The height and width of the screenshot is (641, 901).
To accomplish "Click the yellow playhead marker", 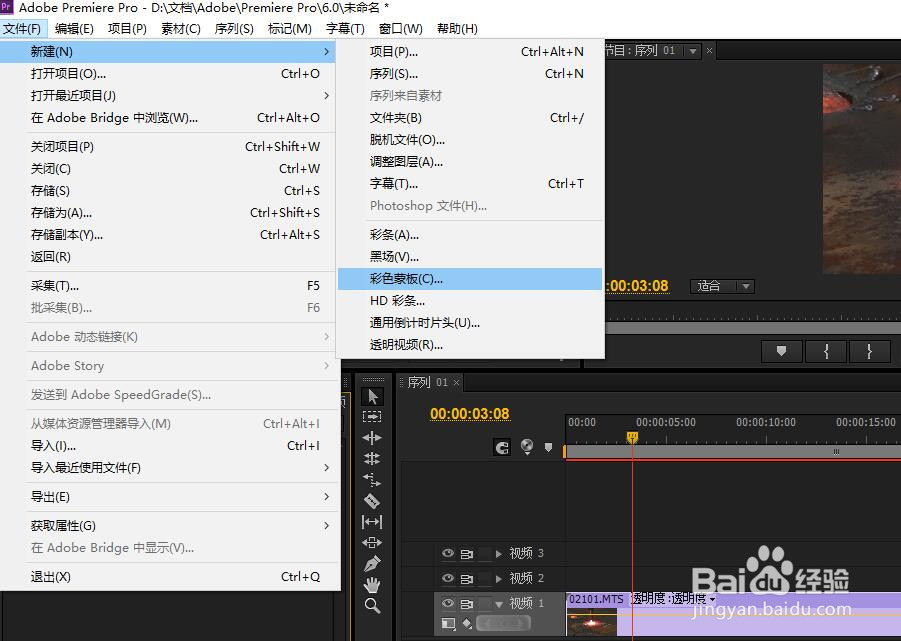I will (x=632, y=438).
